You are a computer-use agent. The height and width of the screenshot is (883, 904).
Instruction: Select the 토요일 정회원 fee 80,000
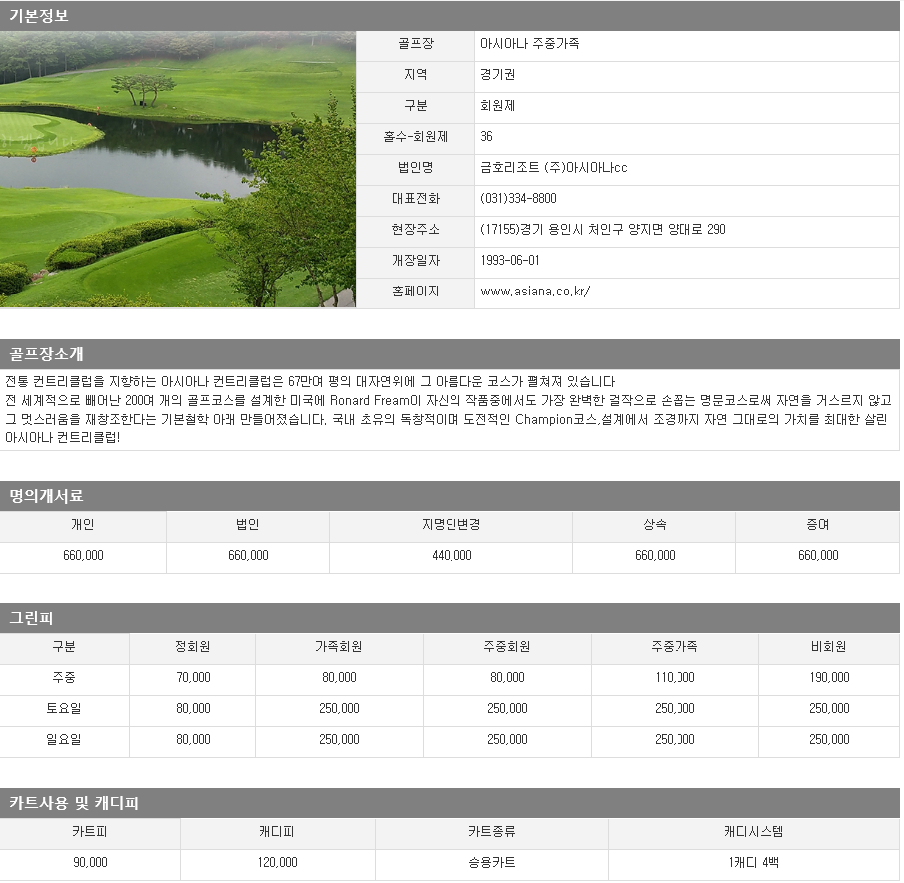[193, 709]
